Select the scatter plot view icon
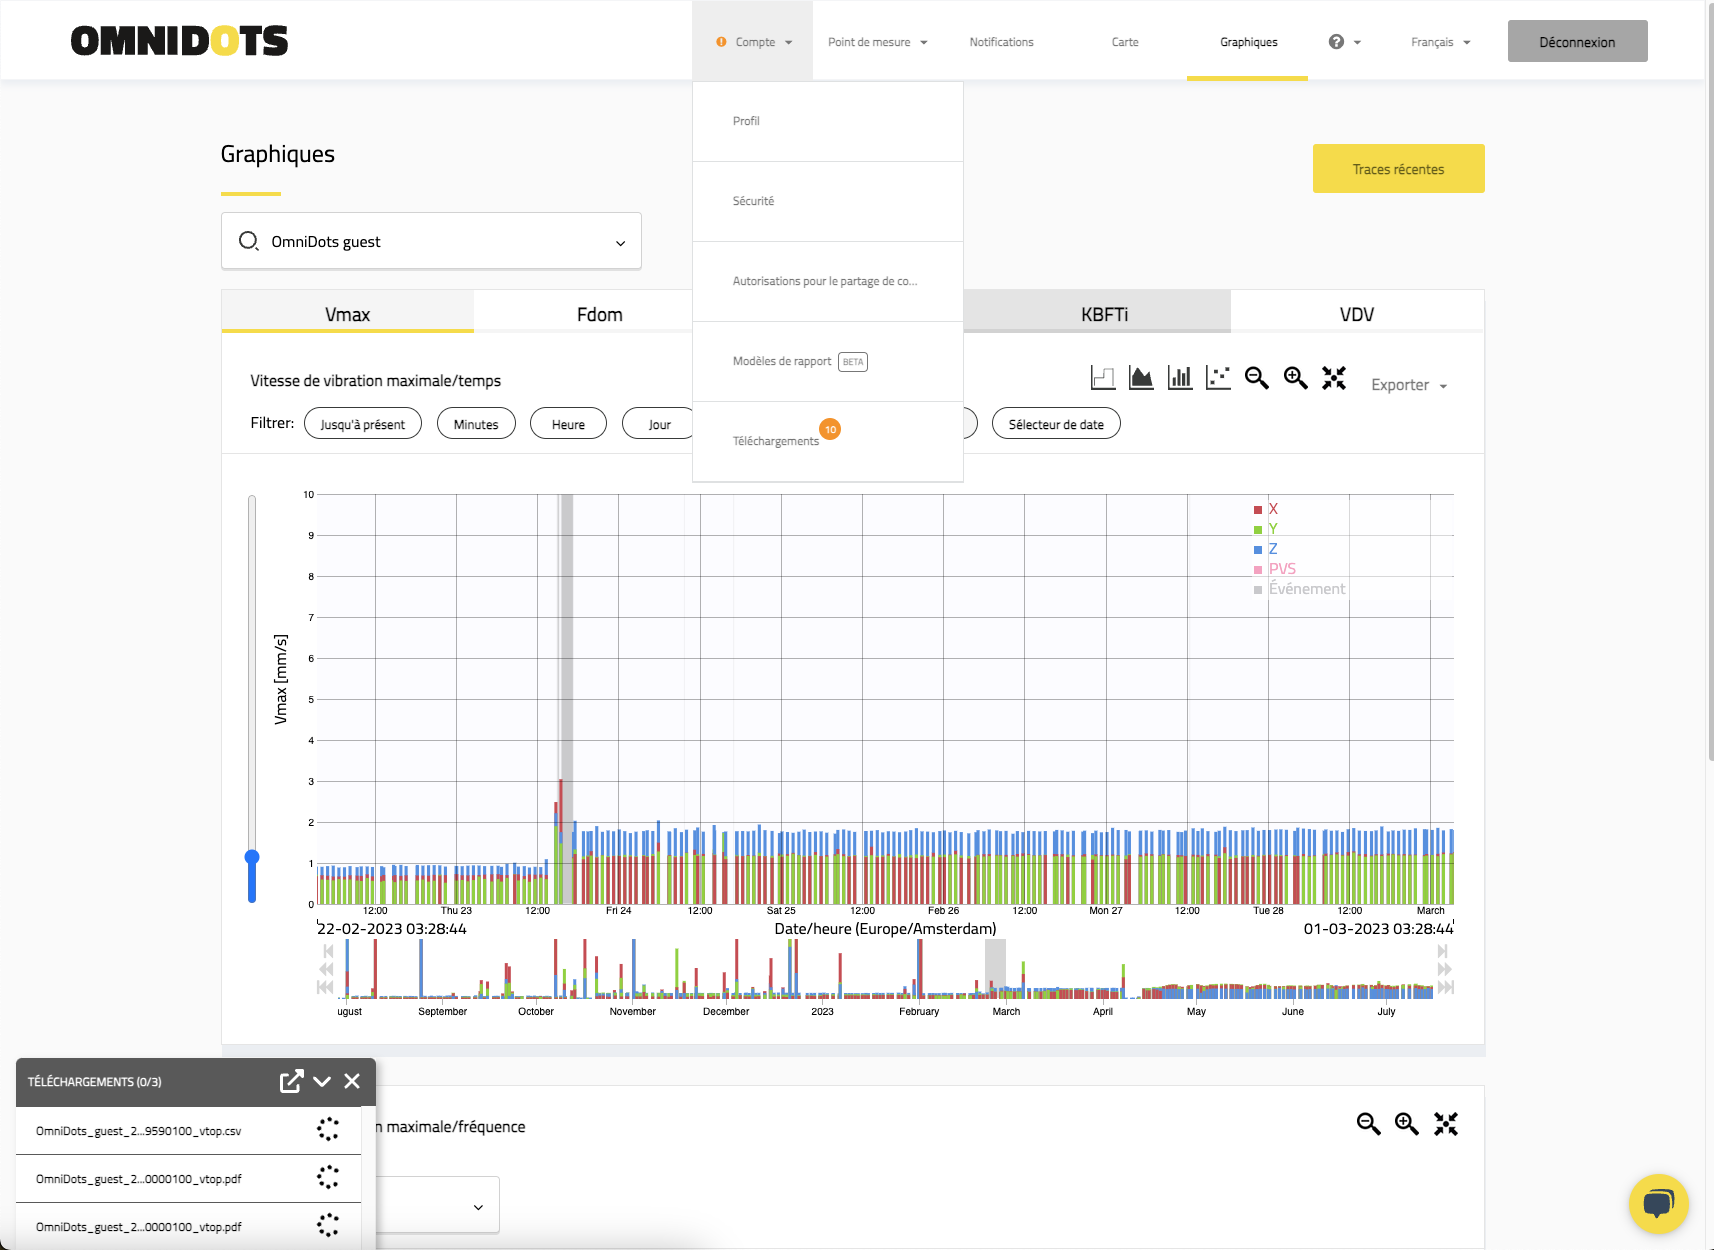This screenshot has height=1250, width=1714. click(x=1218, y=378)
